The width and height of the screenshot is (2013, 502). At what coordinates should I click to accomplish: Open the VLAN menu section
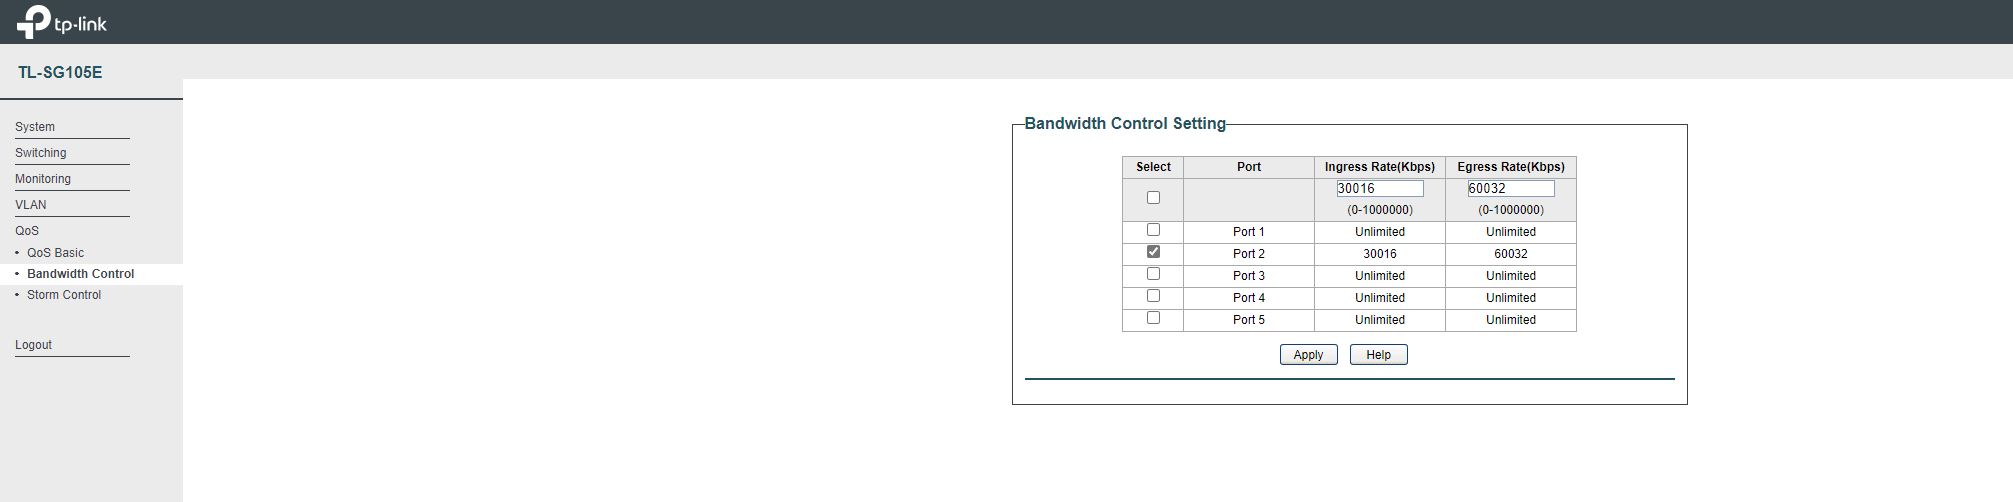tap(31, 205)
